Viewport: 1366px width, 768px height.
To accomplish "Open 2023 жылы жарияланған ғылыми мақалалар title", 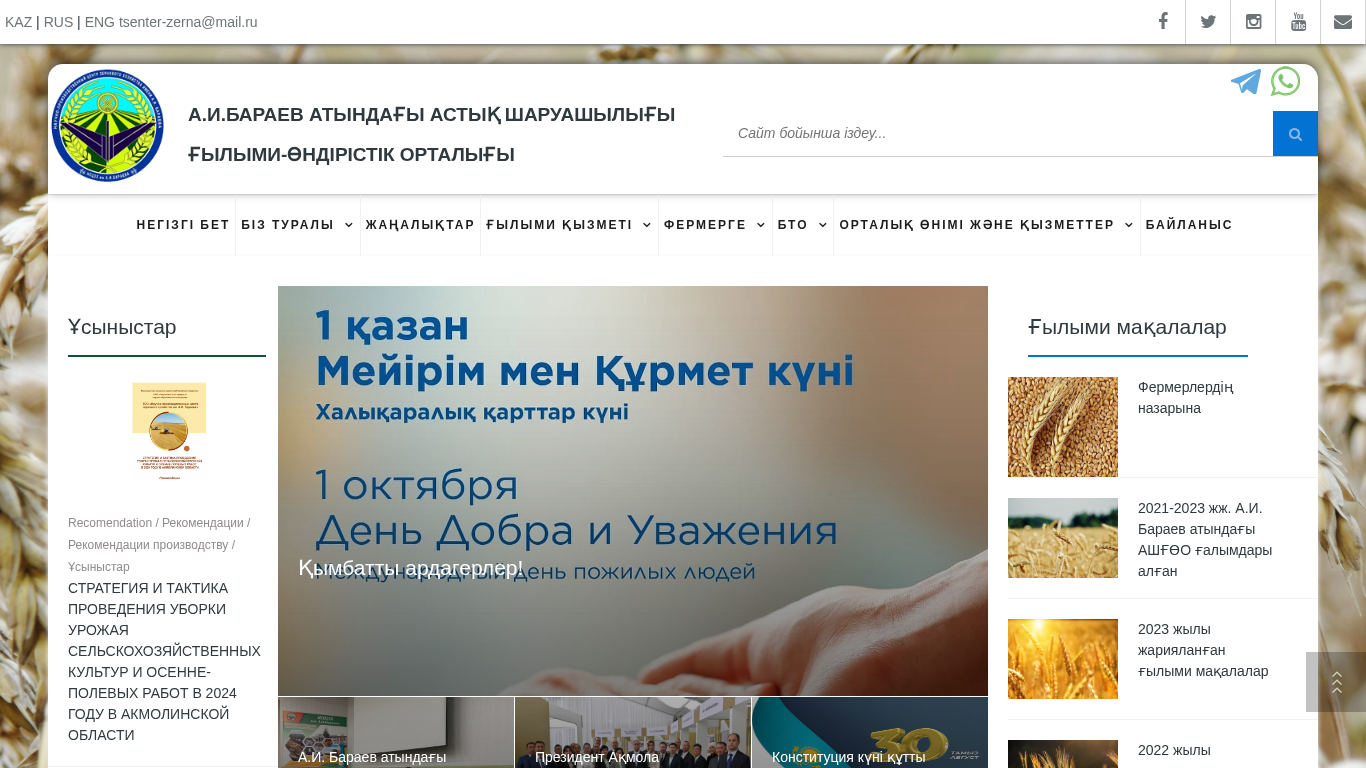I will pyautogui.click(x=1203, y=650).
